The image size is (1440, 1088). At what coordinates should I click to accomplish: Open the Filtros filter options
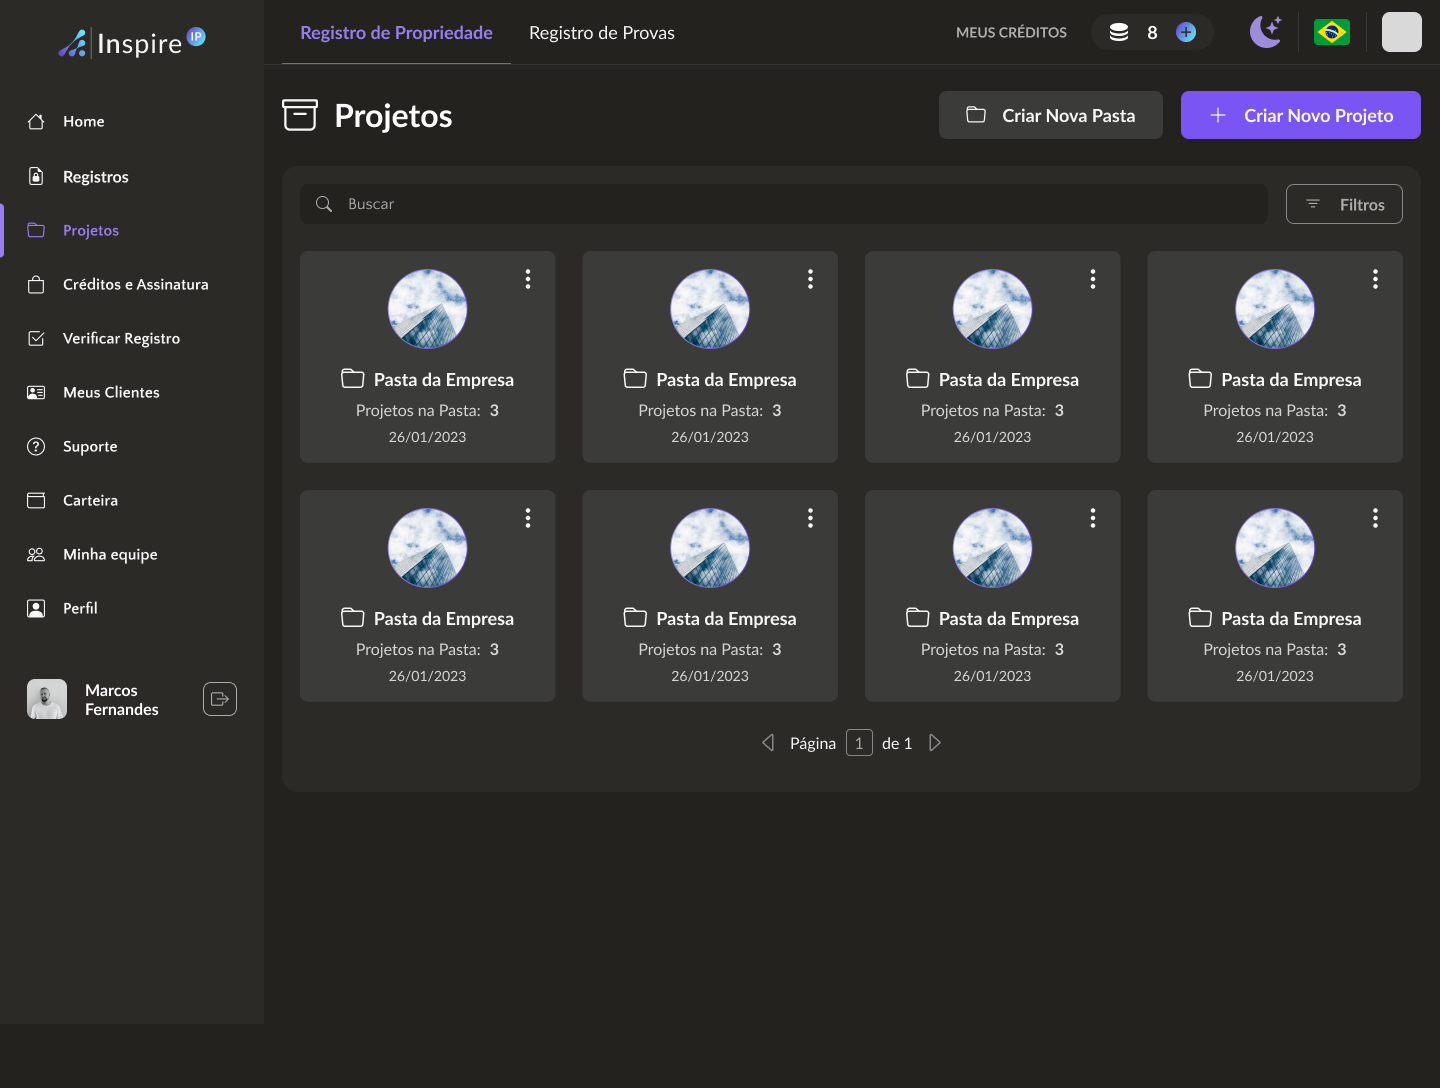pyautogui.click(x=1344, y=204)
